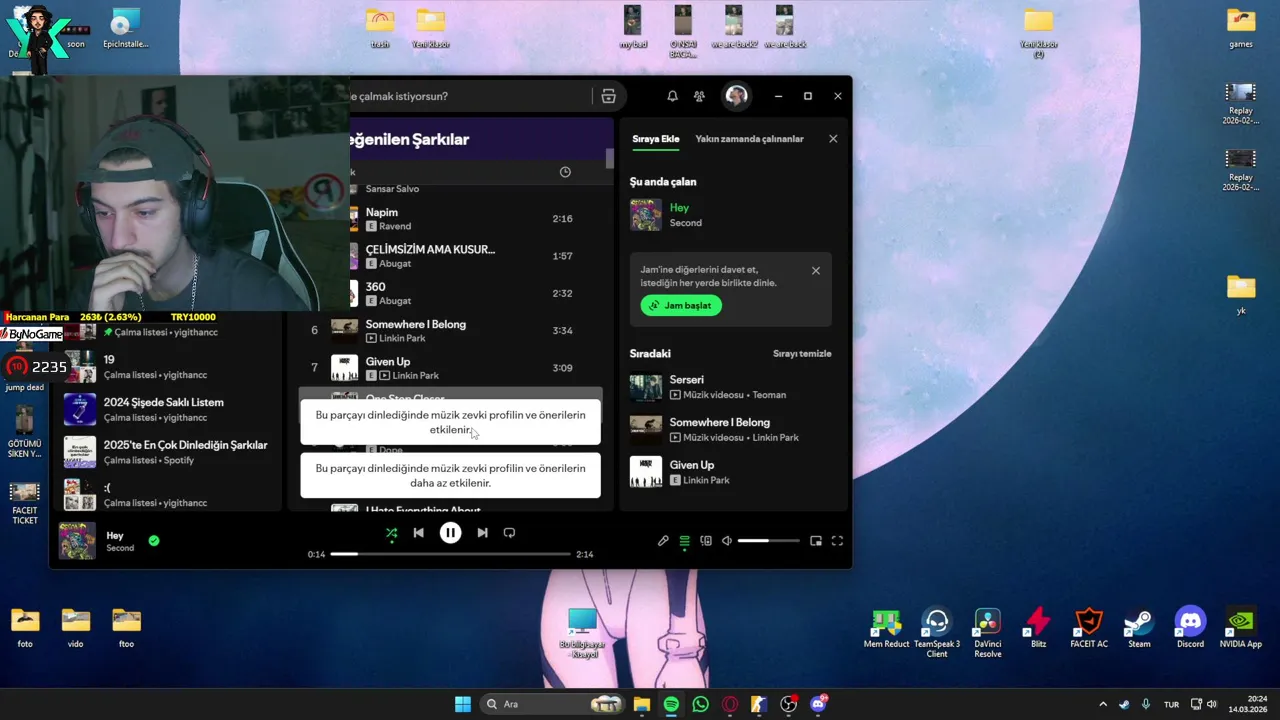Screen dimensions: 1280x720
Task: Open the profile avatar menu
Action: click(737, 96)
